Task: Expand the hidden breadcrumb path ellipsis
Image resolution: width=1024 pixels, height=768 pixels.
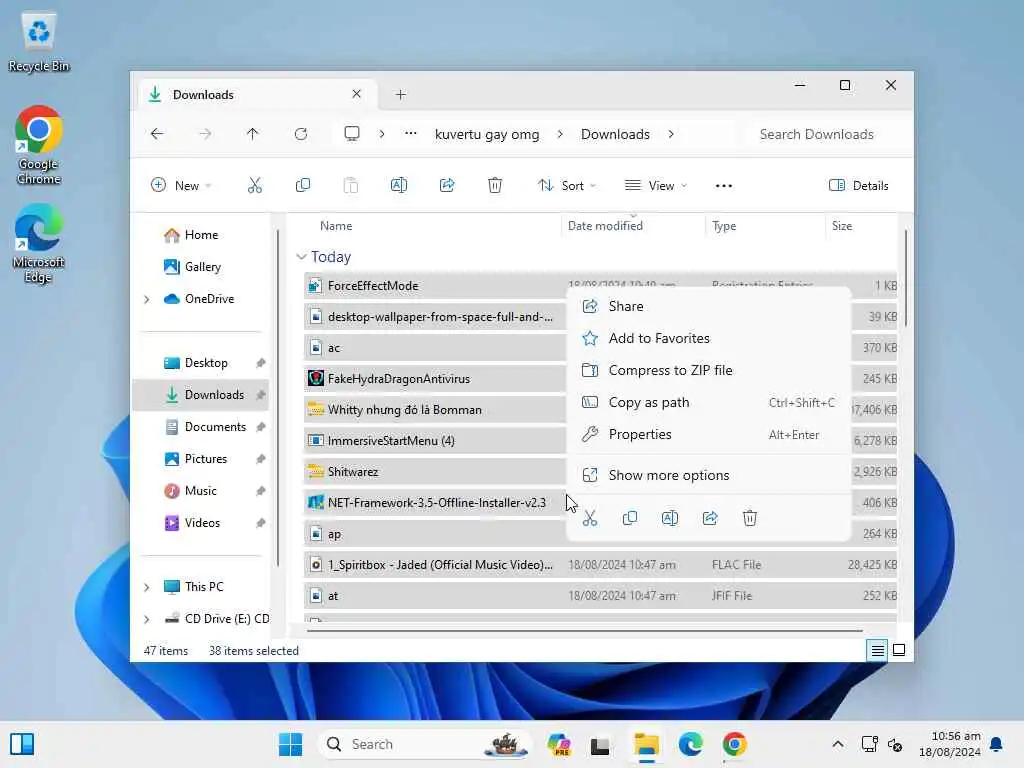Action: (410, 134)
